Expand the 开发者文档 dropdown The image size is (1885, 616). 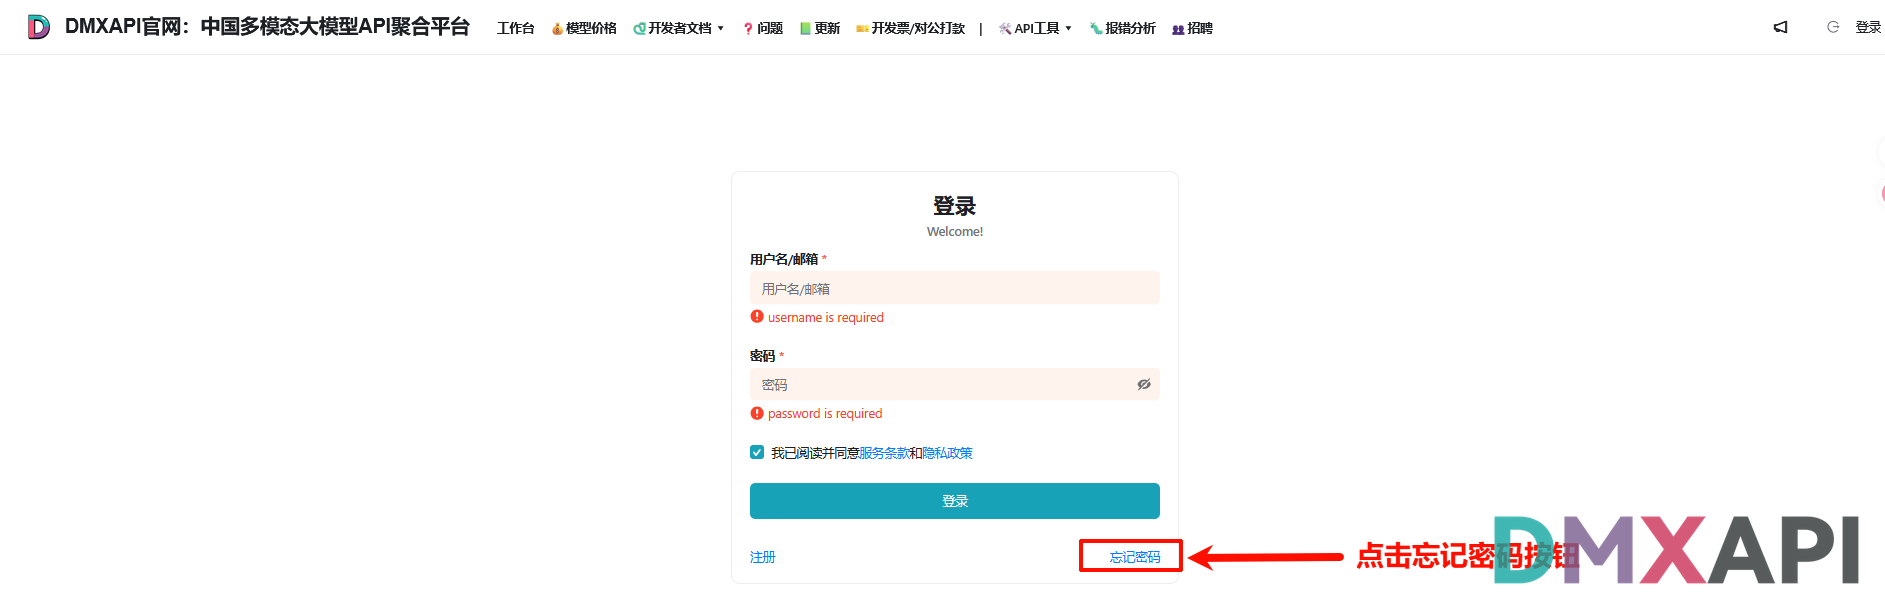[678, 28]
